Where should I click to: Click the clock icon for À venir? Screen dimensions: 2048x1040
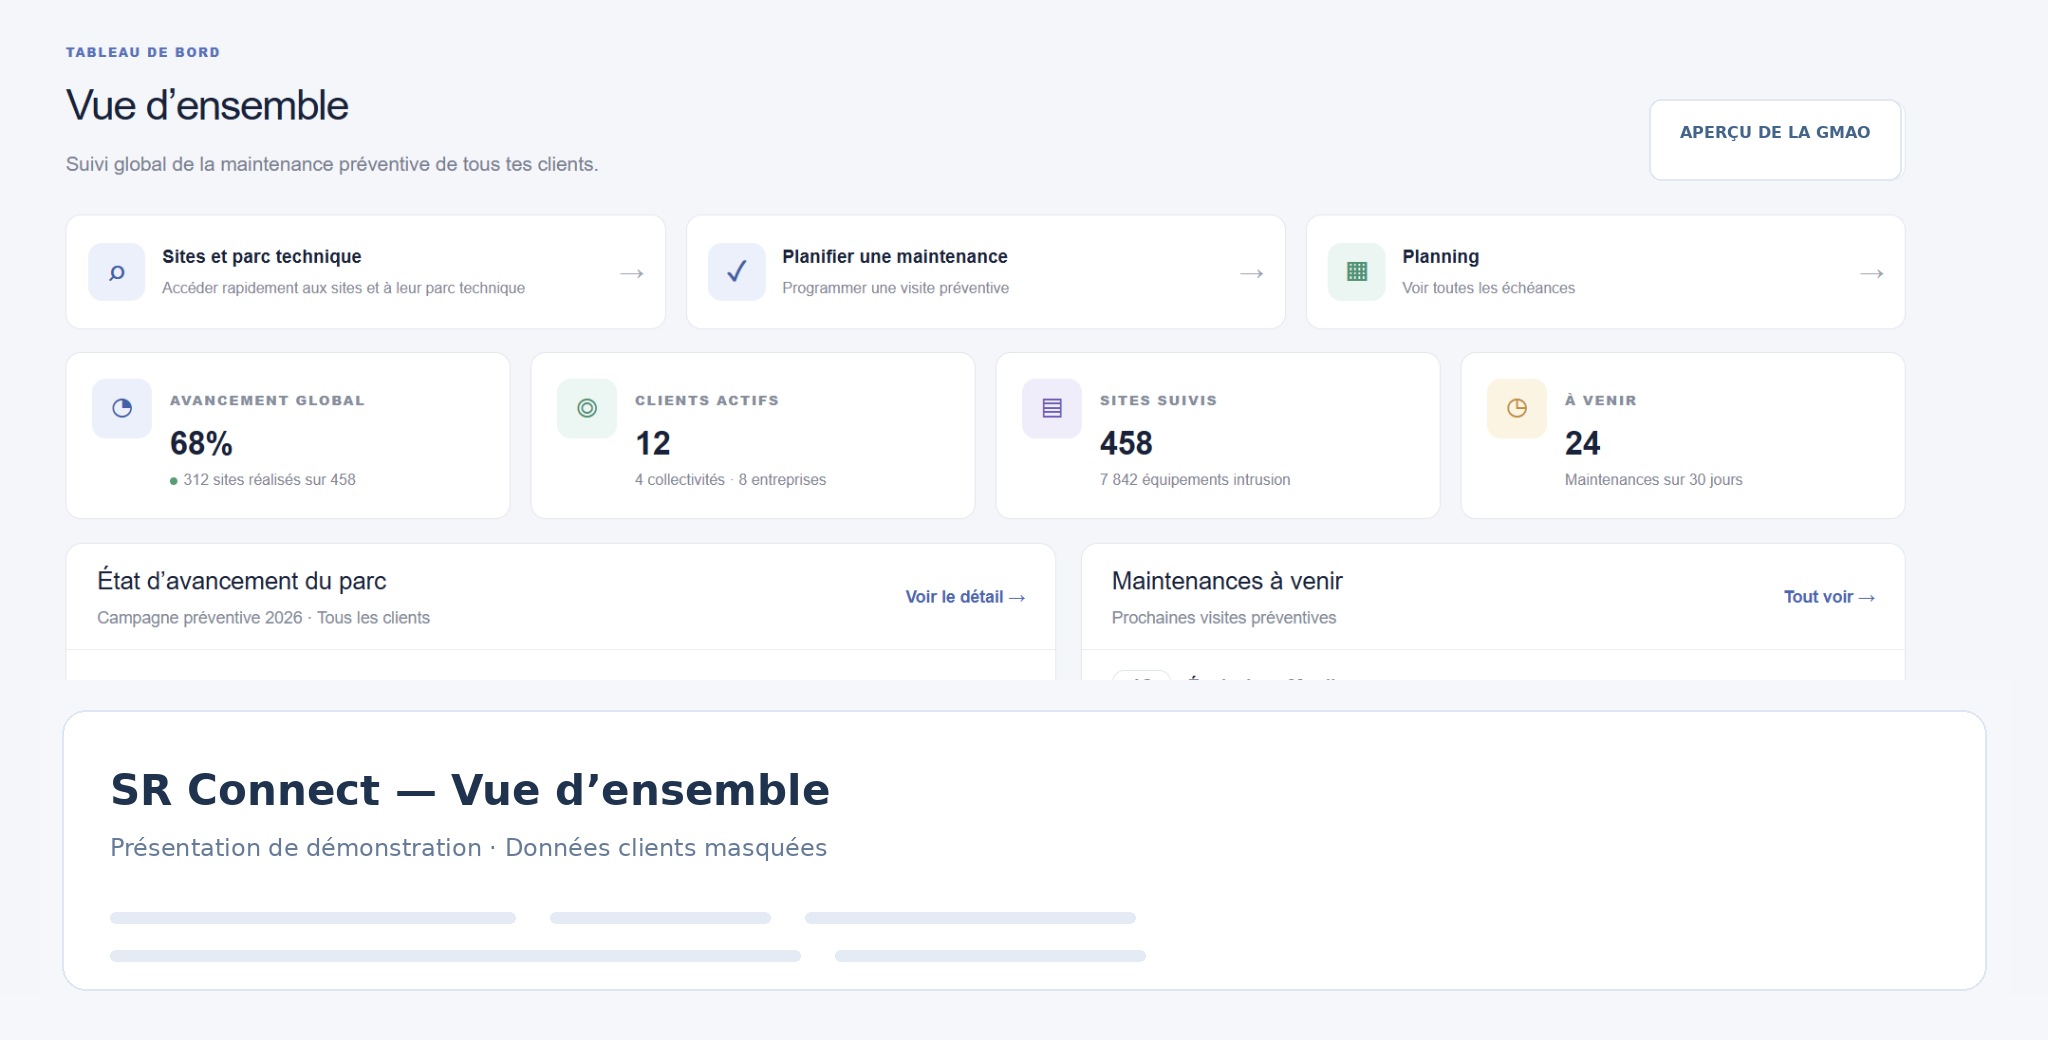1517,408
